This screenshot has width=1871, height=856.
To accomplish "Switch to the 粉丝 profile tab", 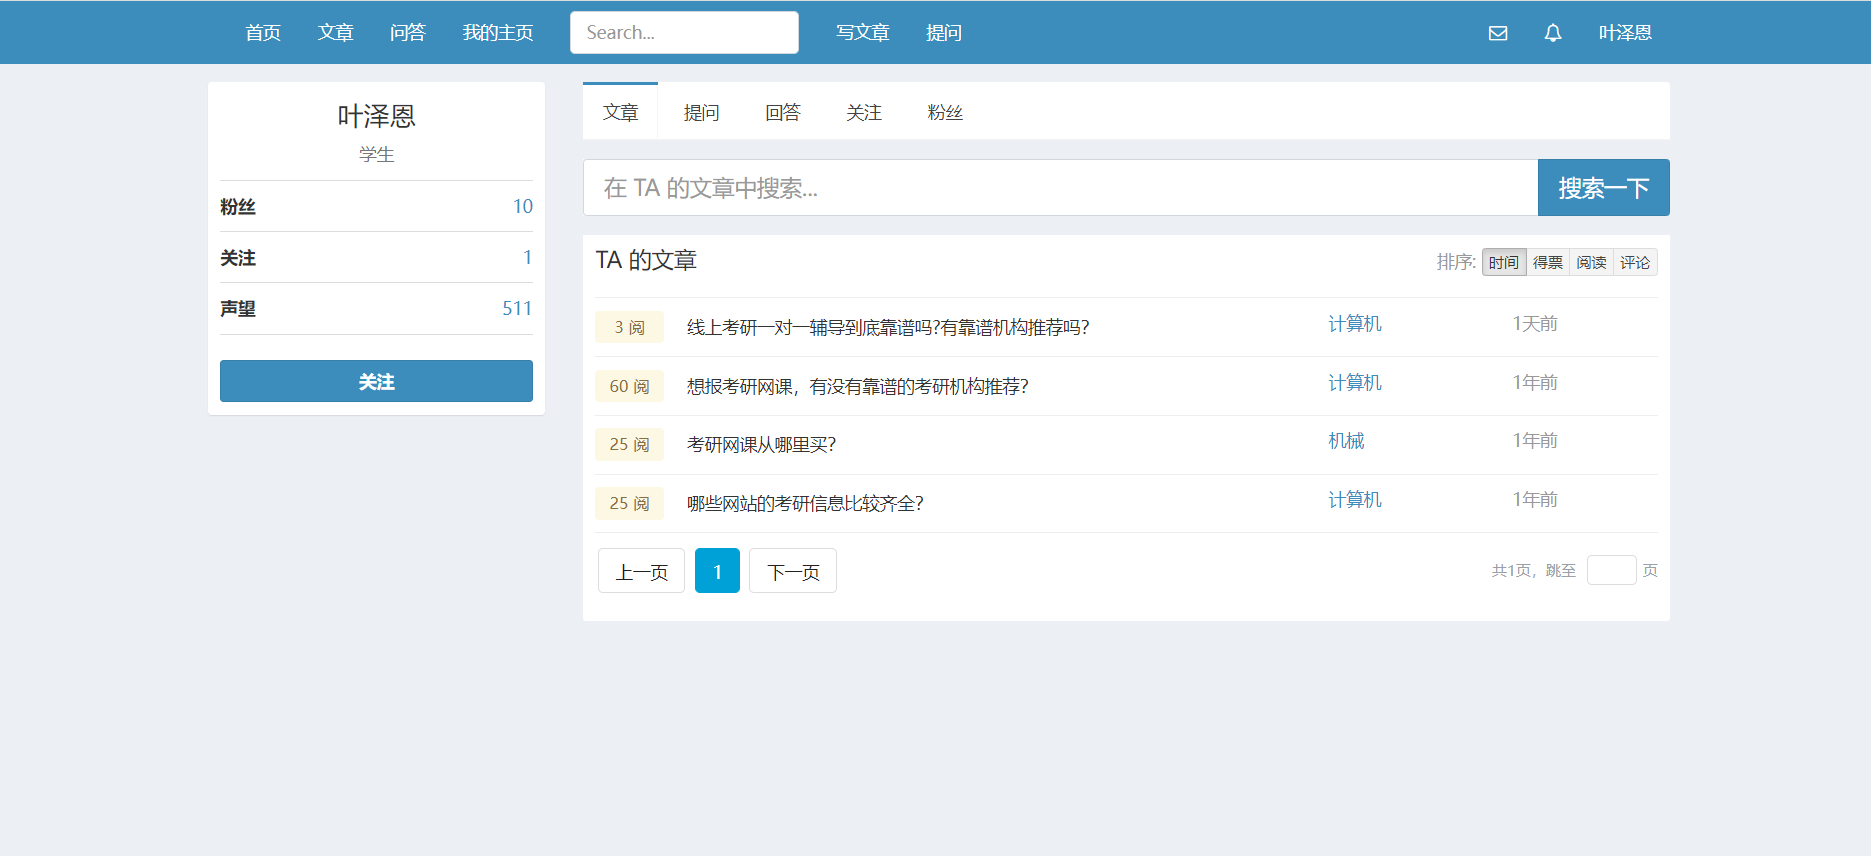I will [945, 112].
